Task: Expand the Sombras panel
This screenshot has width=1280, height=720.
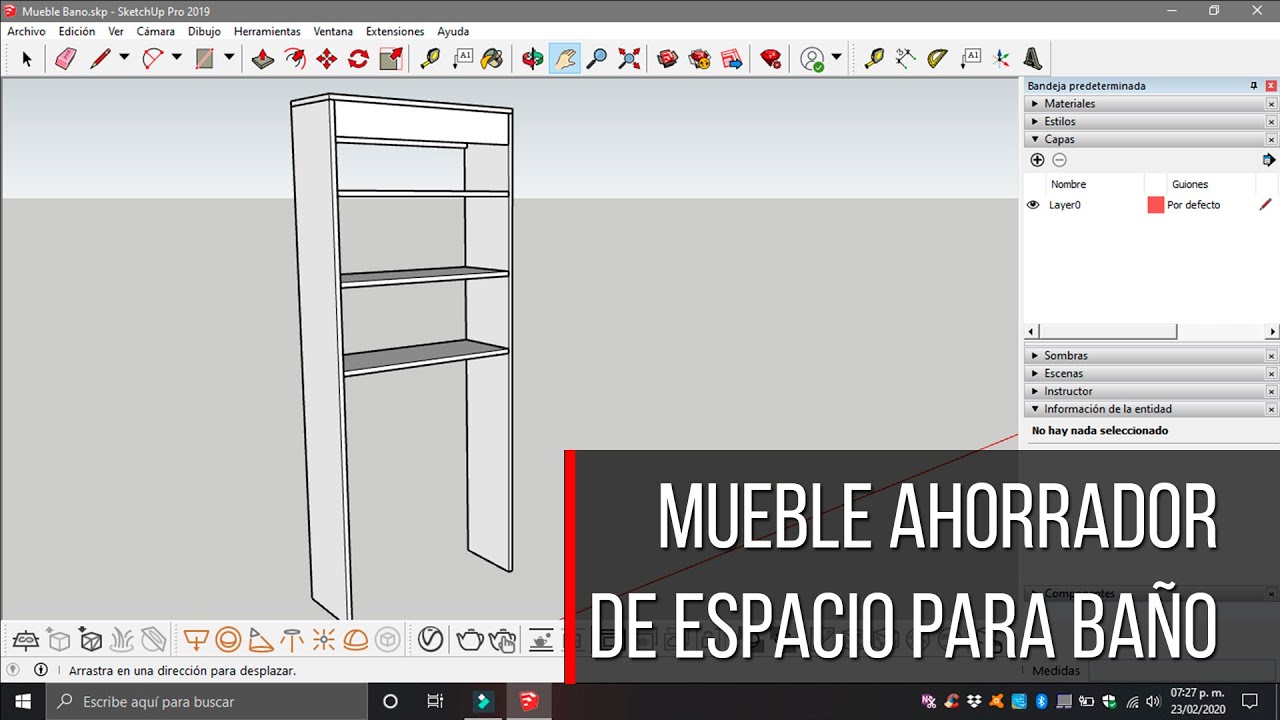Action: coord(1144,356)
